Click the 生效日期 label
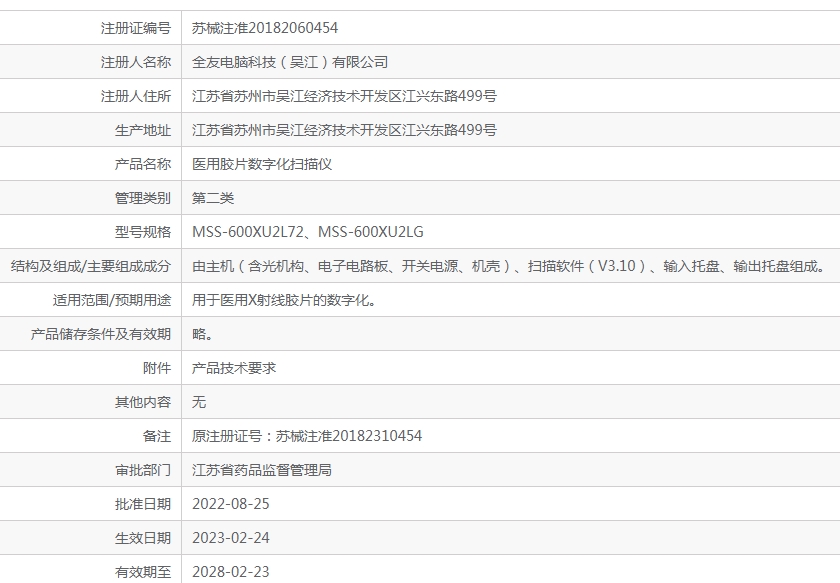 [x=143, y=538]
